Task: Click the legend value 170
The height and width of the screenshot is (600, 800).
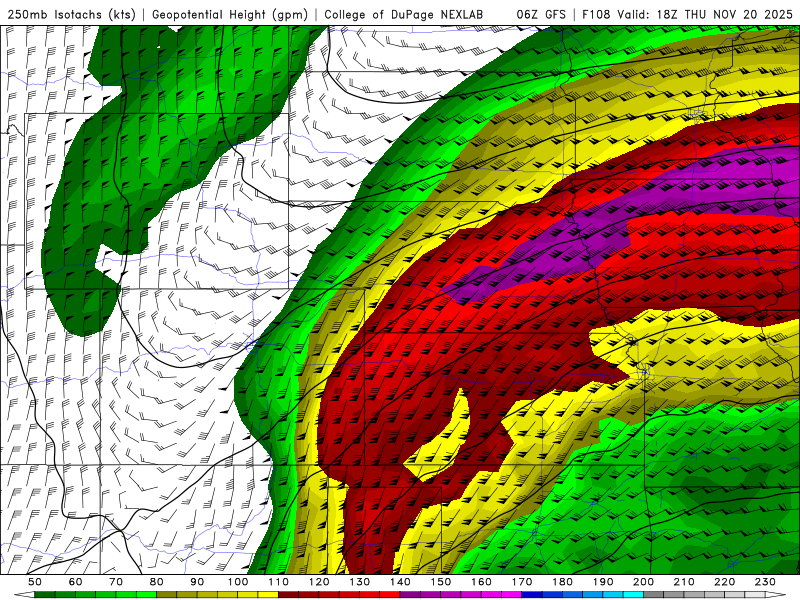Action: (x=521, y=582)
